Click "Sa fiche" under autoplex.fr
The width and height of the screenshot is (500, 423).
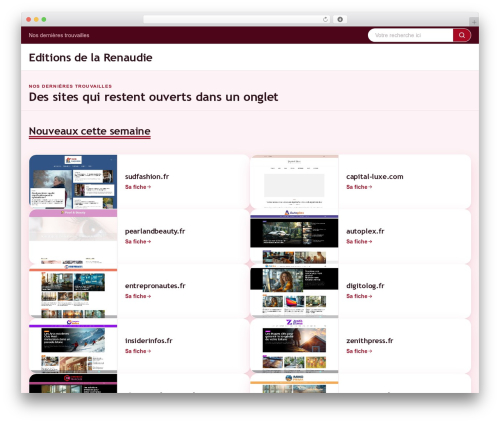pos(359,241)
